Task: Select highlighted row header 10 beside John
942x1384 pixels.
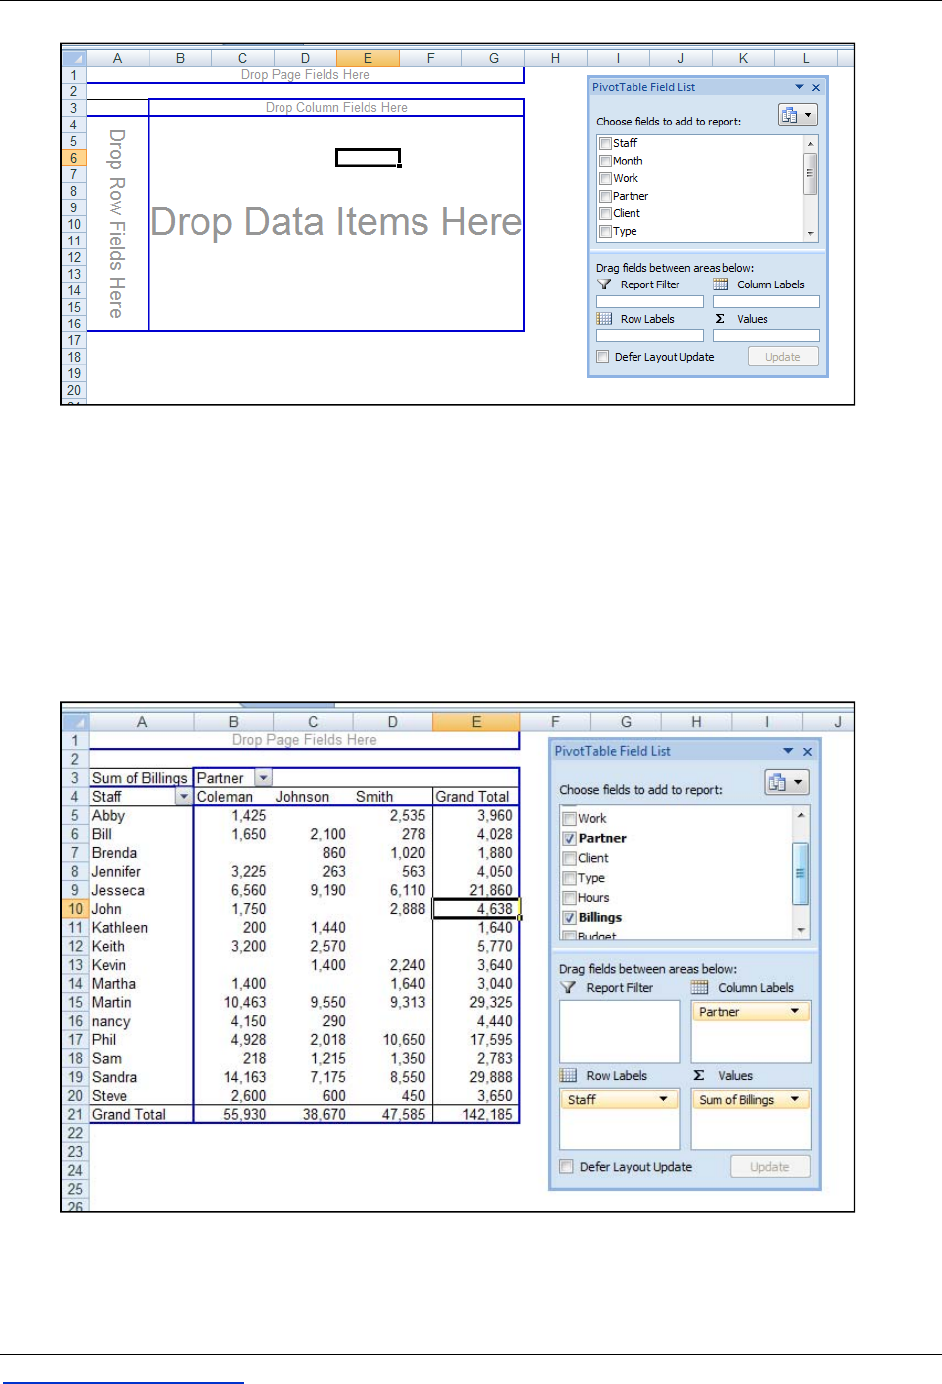Action: click(x=75, y=909)
